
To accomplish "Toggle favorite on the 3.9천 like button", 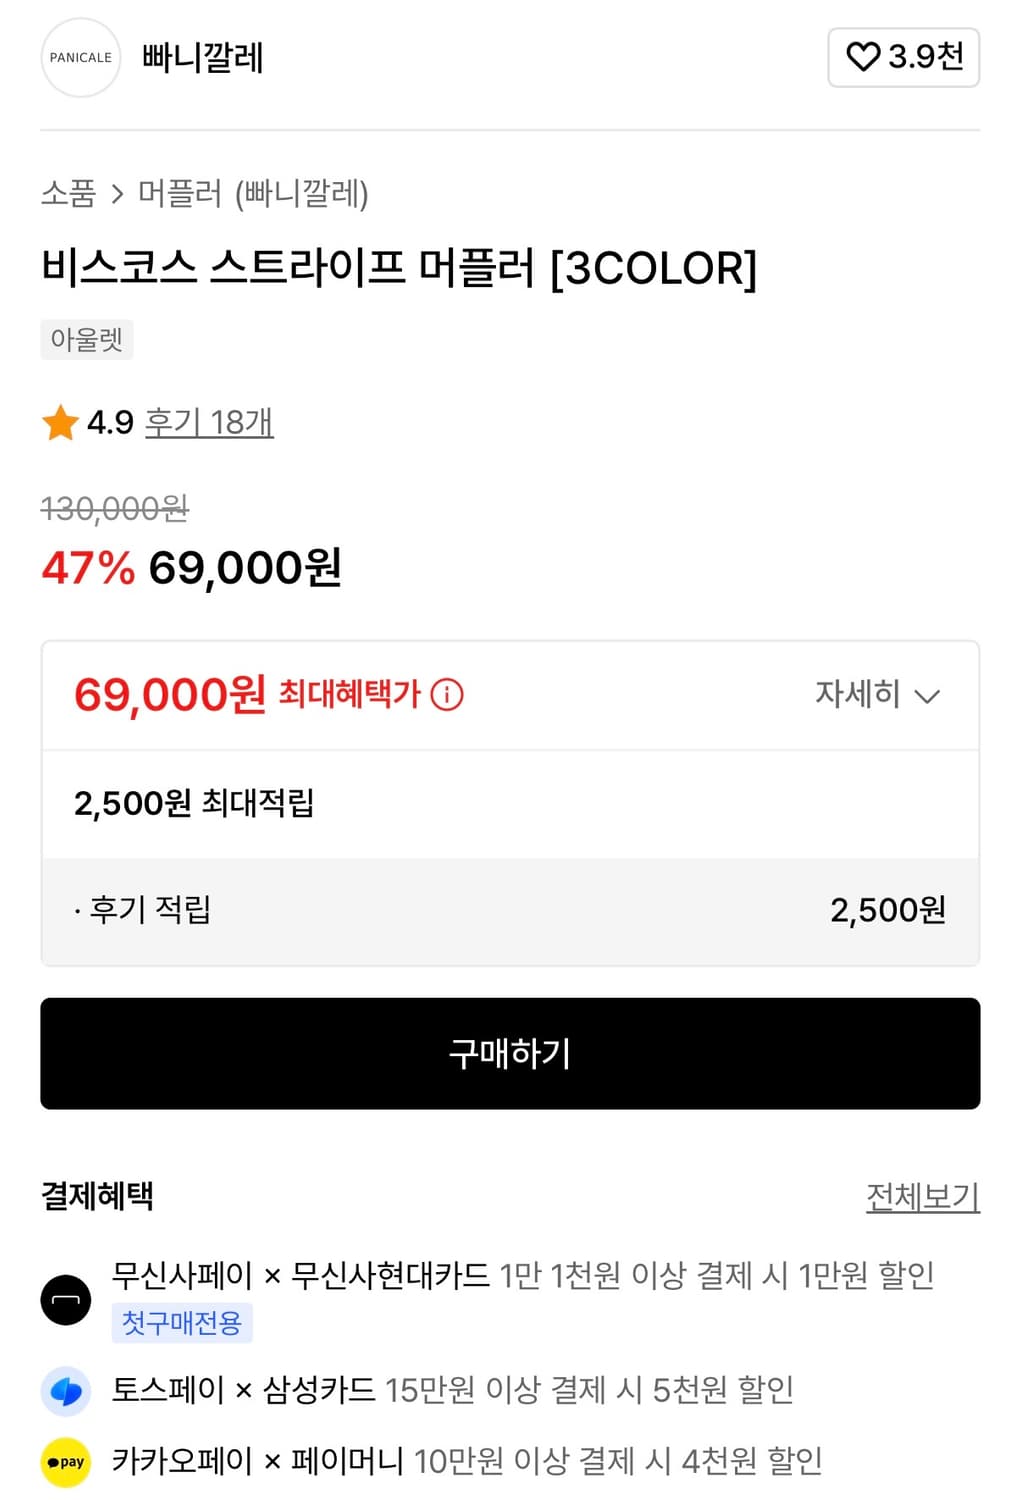I will pos(901,58).
